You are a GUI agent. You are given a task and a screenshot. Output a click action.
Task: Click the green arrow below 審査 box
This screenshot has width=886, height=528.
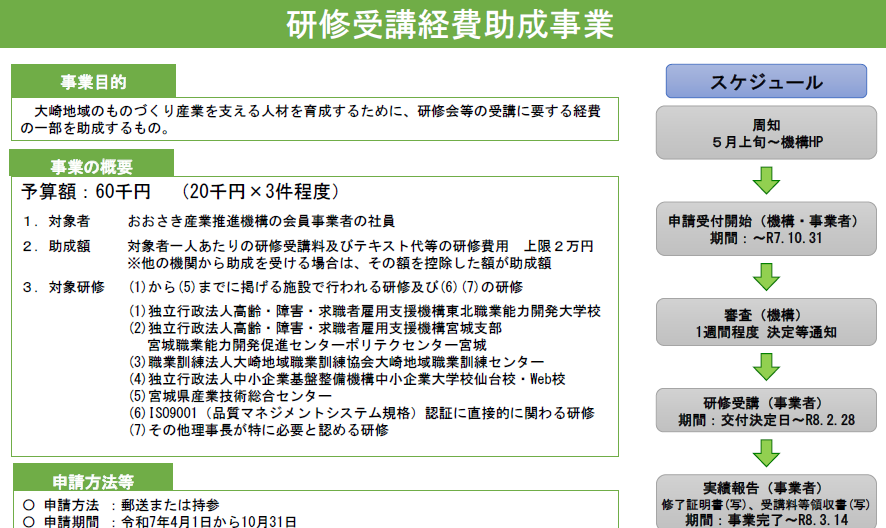[766, 366]
